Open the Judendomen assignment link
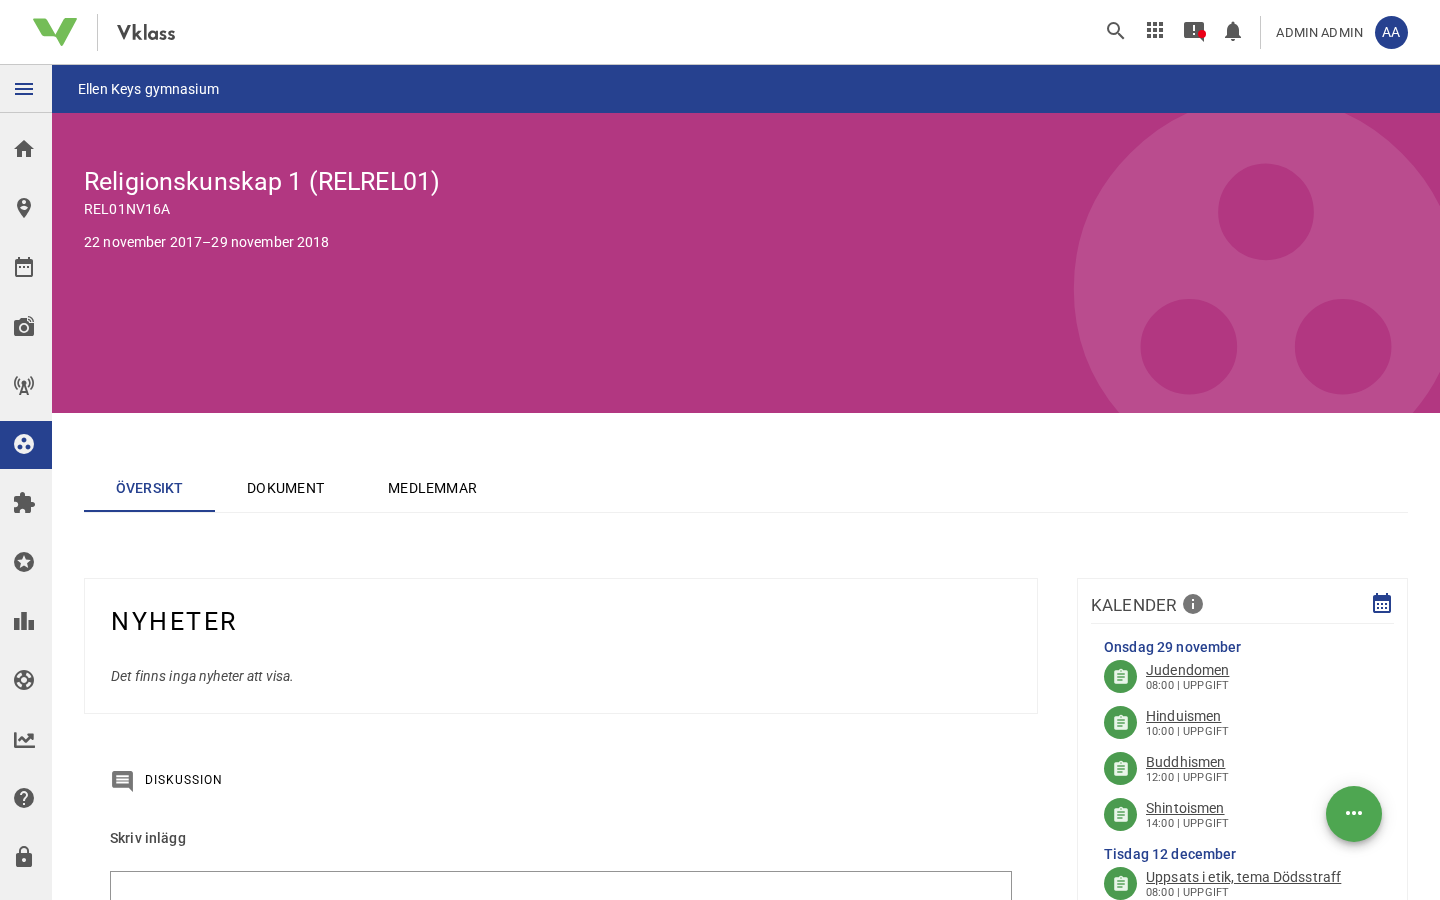 click(x=1187, y=670)
